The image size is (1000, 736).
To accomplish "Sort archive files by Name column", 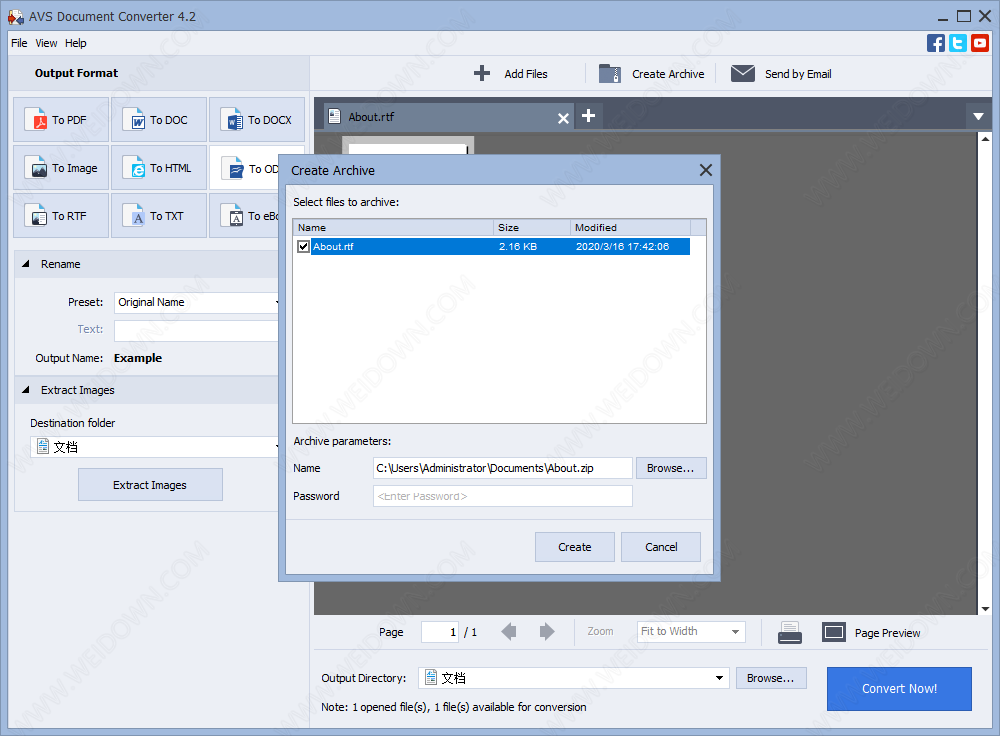I will click(x=393, y=227).
